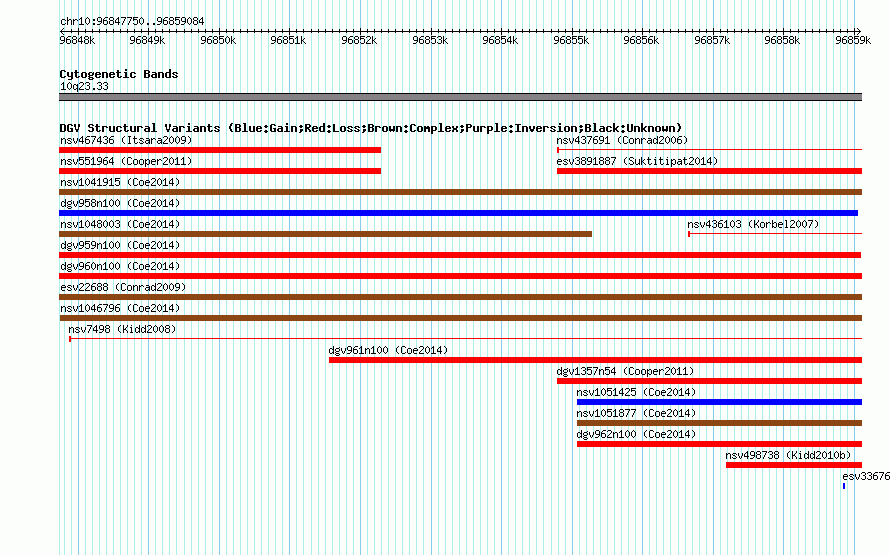Image resolution: width=890 pixels, height=555 pixels.
Task: Select the red esv3891887 loss bar
Action: (x=710, y=171)
